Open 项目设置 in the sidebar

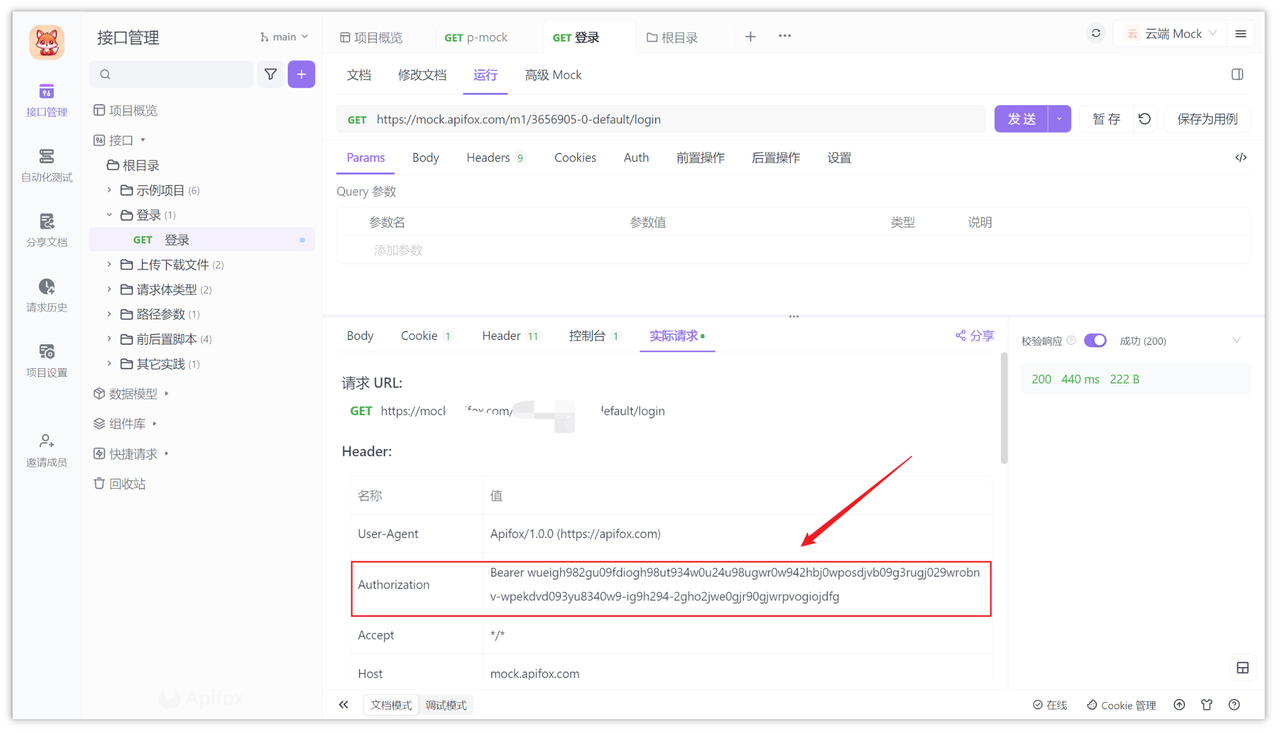(46, 360)
